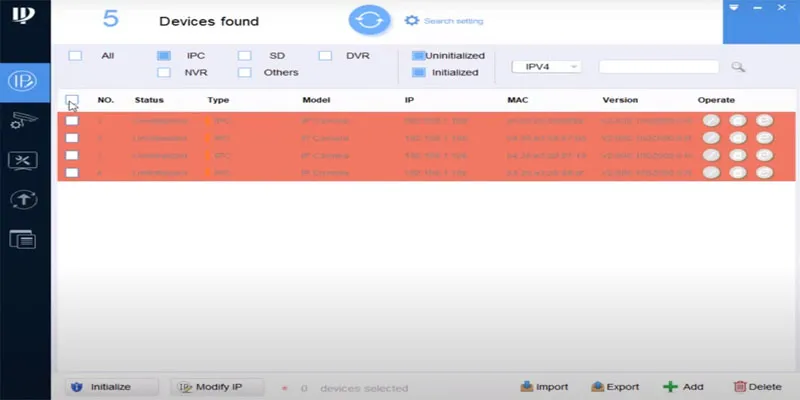Viewport: 800px width, 400px height.
Task: Click the Initialize button
Action: pos(111,387)
